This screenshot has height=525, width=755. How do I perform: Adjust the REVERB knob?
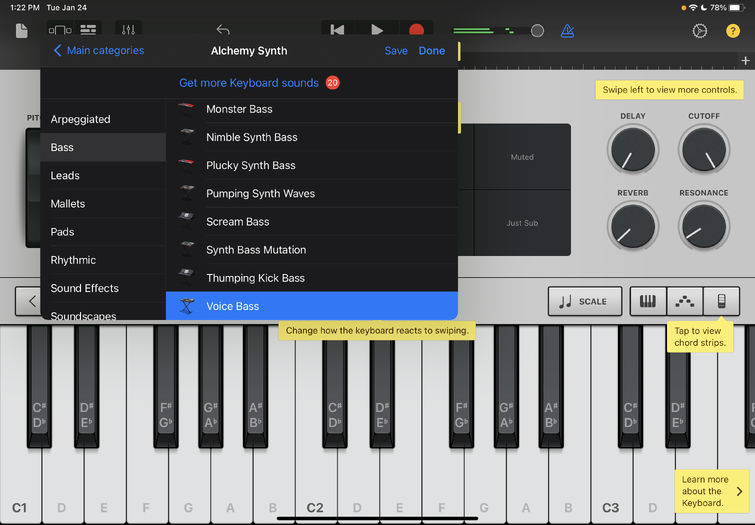click(633, 225)
